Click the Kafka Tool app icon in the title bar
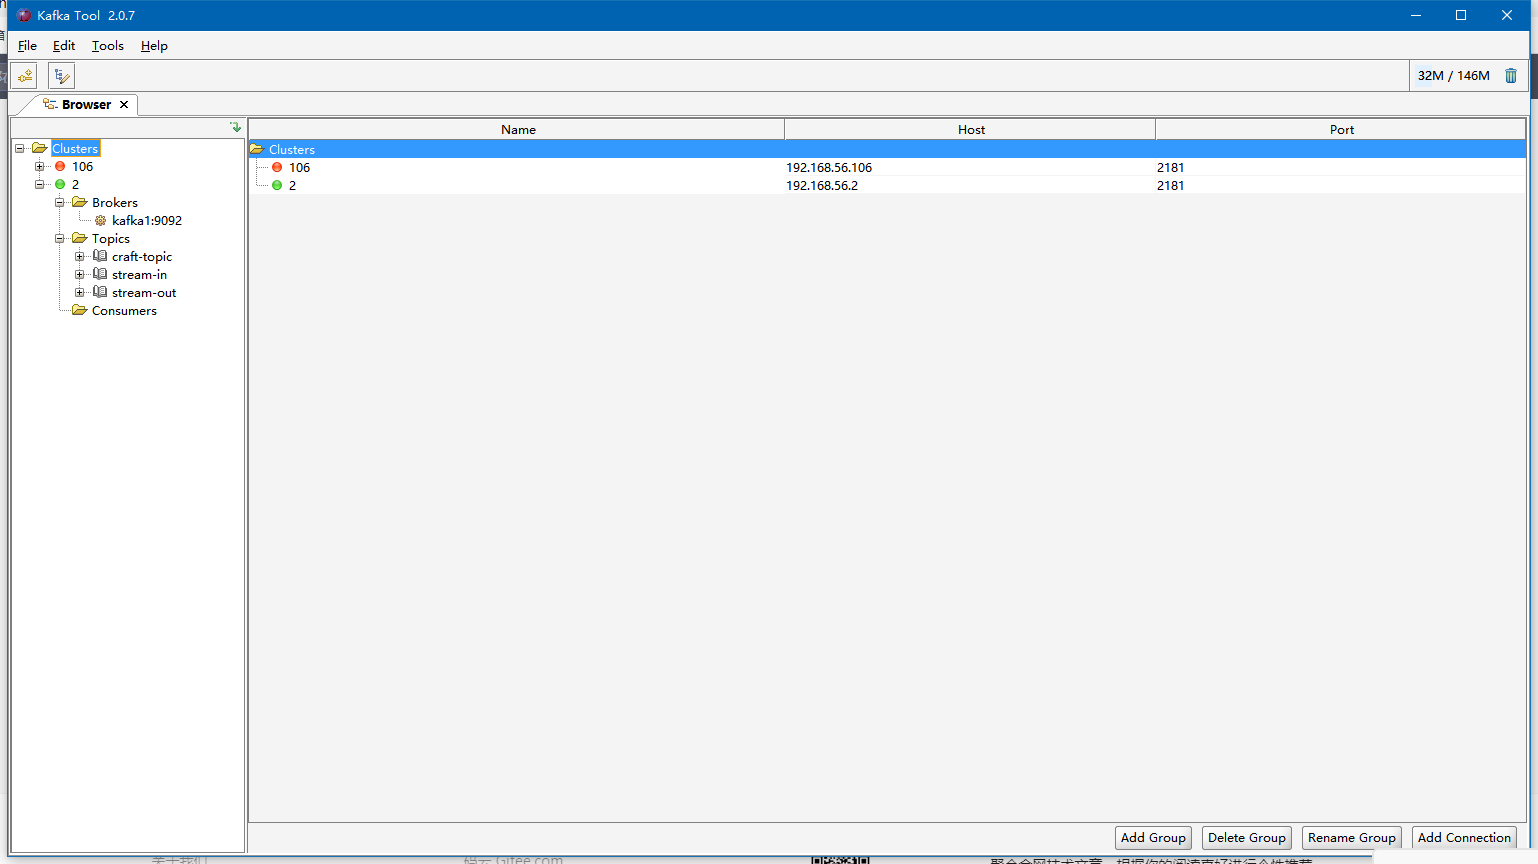Screen dimensions: 1538x864 (x=24, y=15)
